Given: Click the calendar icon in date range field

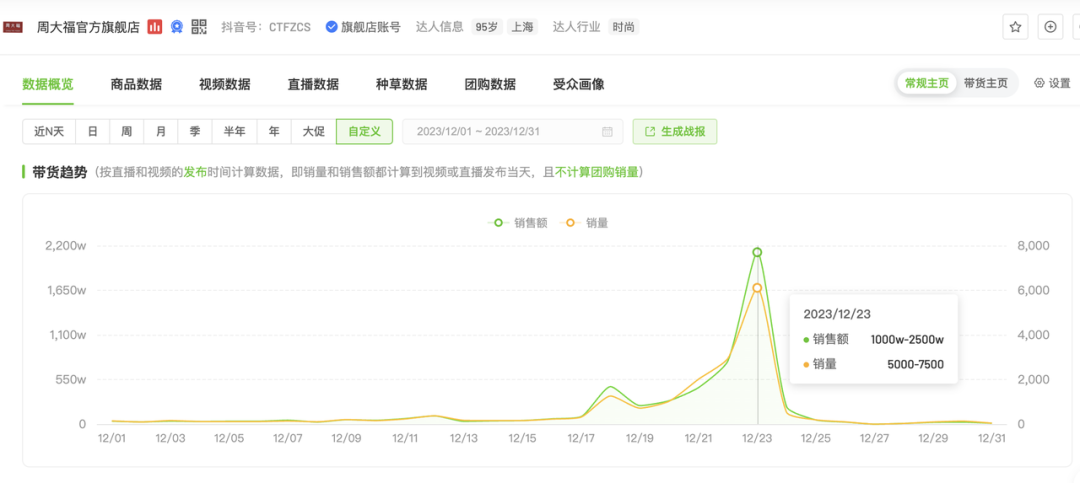Looking at the screenshot, I should pos(607,132).
